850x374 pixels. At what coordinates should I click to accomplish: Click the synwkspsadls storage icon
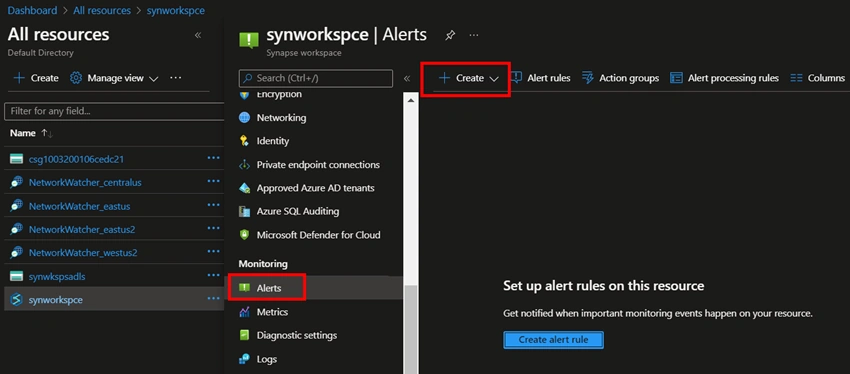pos(17,276)
